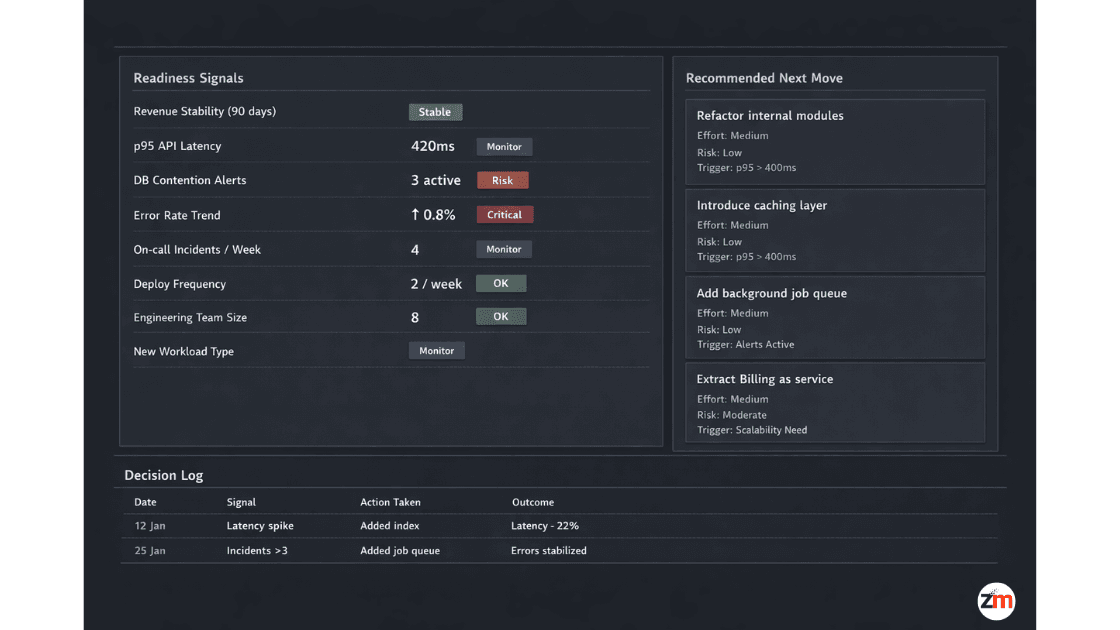Image resolution: width=1120 pixels, height=630 pixels.
Task: Click the Critical badge for Error Rate Trend
Action: (x=504, y=214)
